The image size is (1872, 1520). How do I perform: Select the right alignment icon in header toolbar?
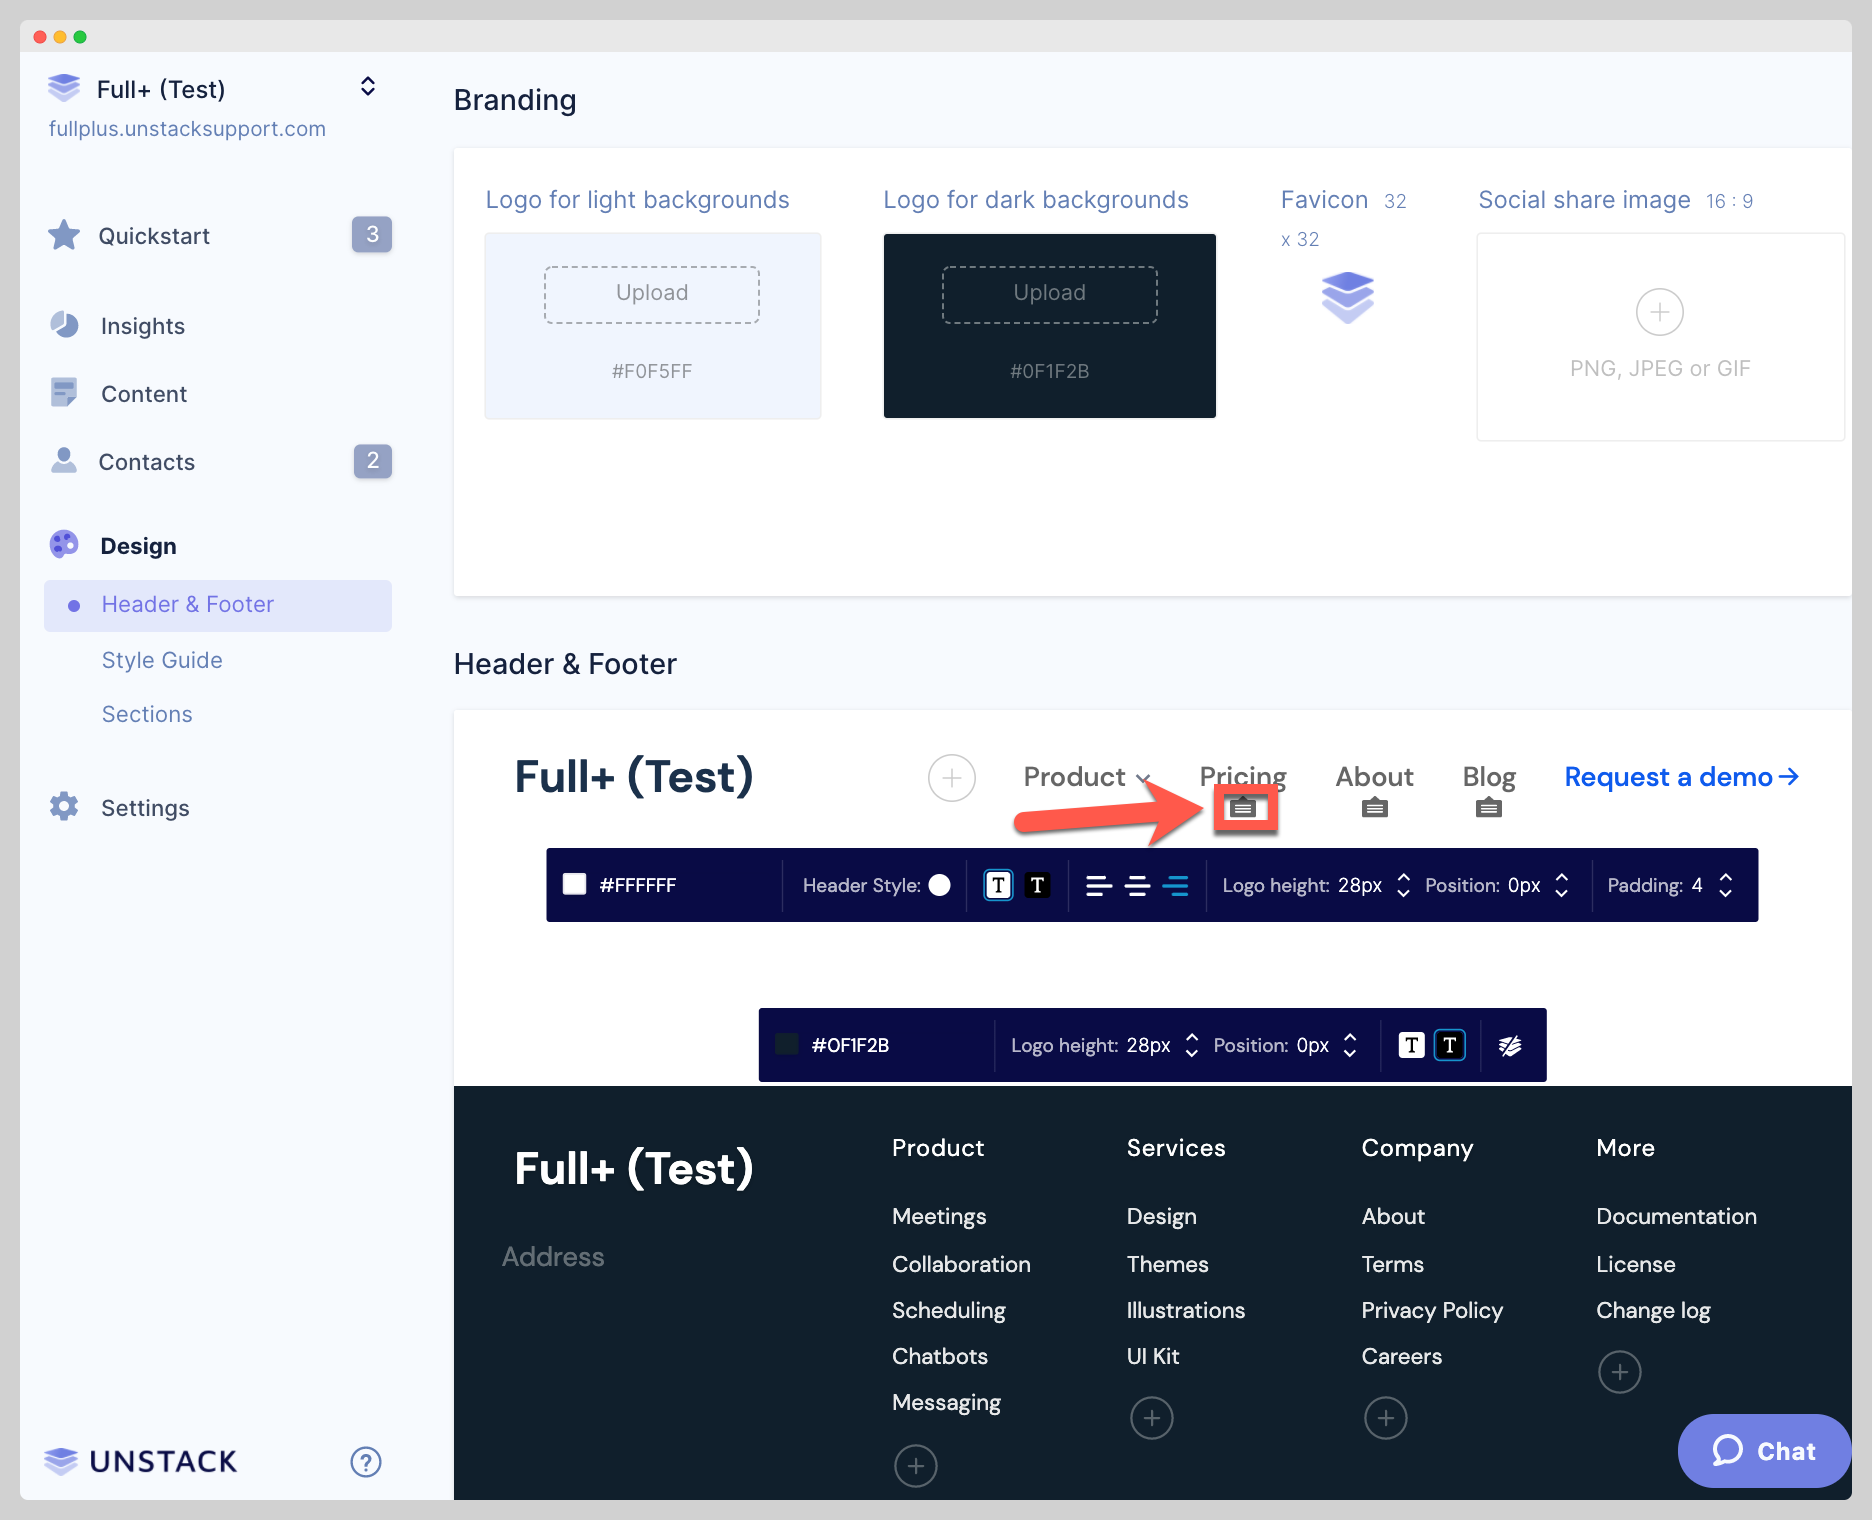click(x=1177, y=885)
